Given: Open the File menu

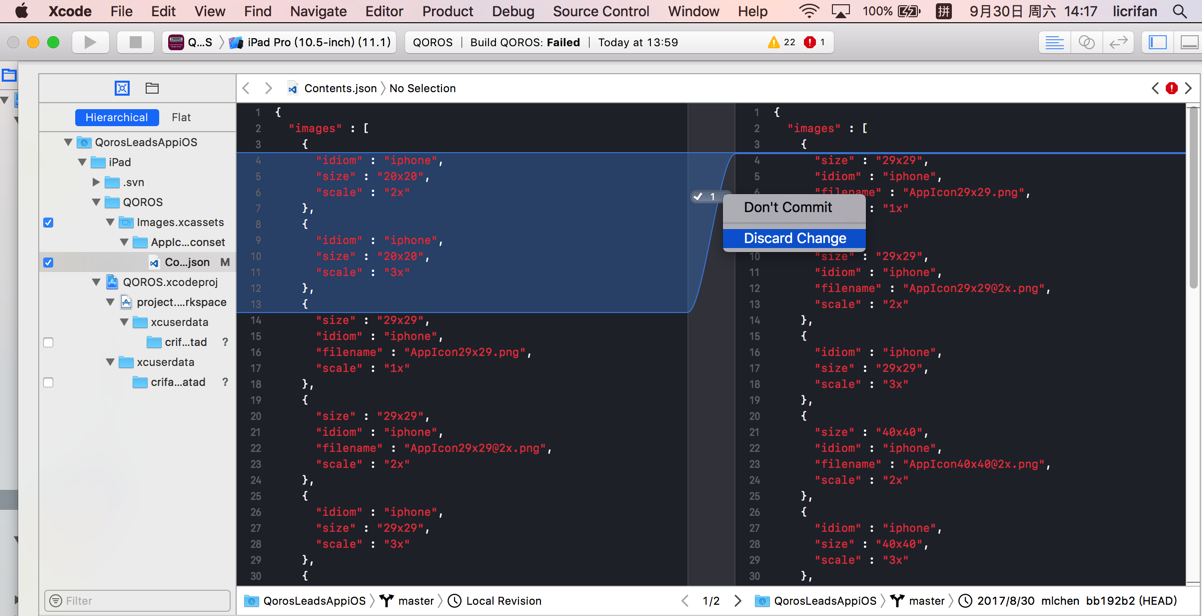Looking at the screenshot, I should pyautogui.click(x=121, y=11).
